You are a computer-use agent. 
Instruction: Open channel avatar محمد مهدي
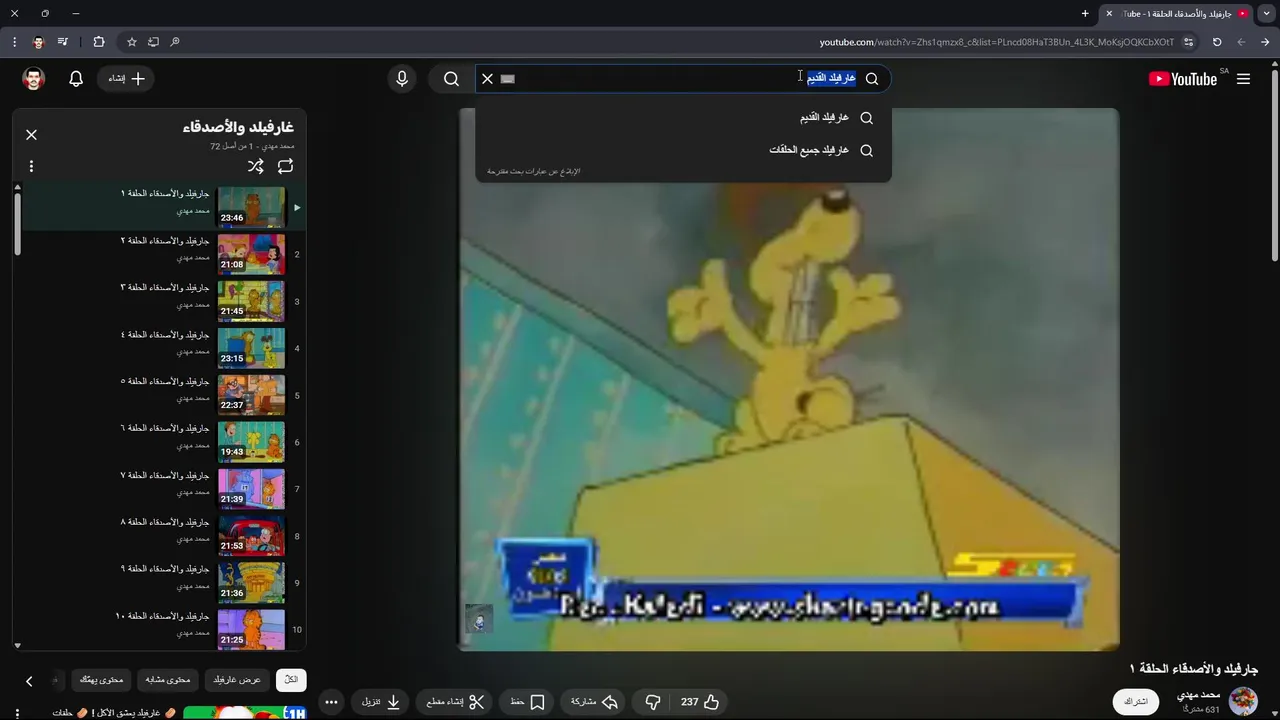(x=1243, y=700)
